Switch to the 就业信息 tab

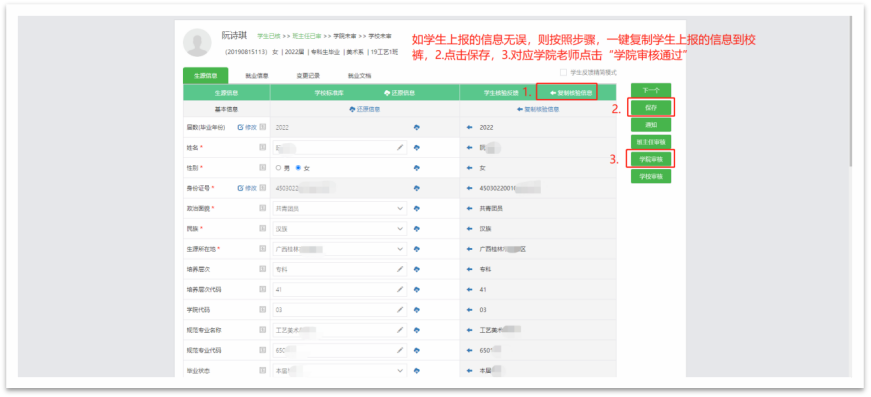tap(257, 76)
